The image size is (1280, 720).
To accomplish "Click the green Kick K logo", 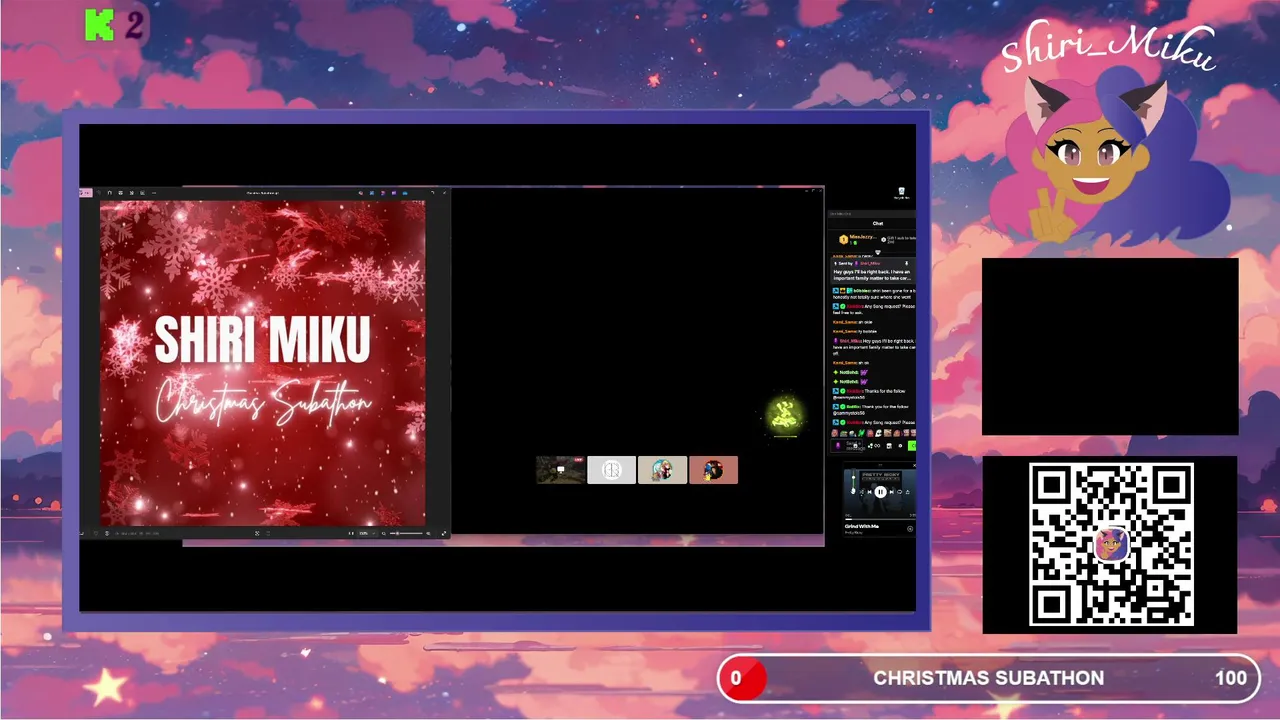I will [x=99, y=25].
